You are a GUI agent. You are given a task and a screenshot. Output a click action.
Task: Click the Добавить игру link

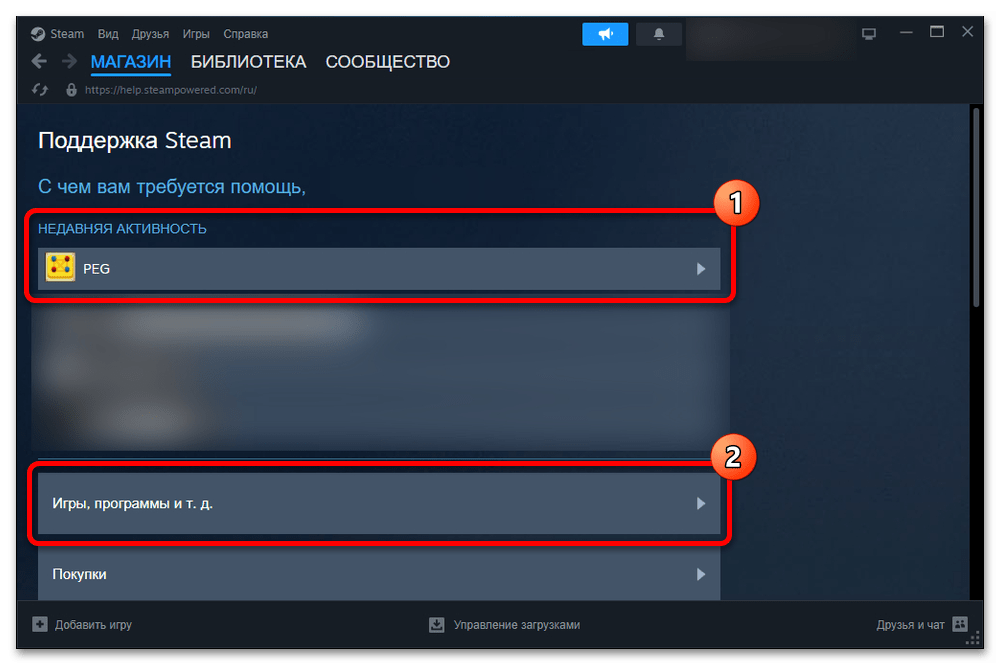tap(93, 624)
